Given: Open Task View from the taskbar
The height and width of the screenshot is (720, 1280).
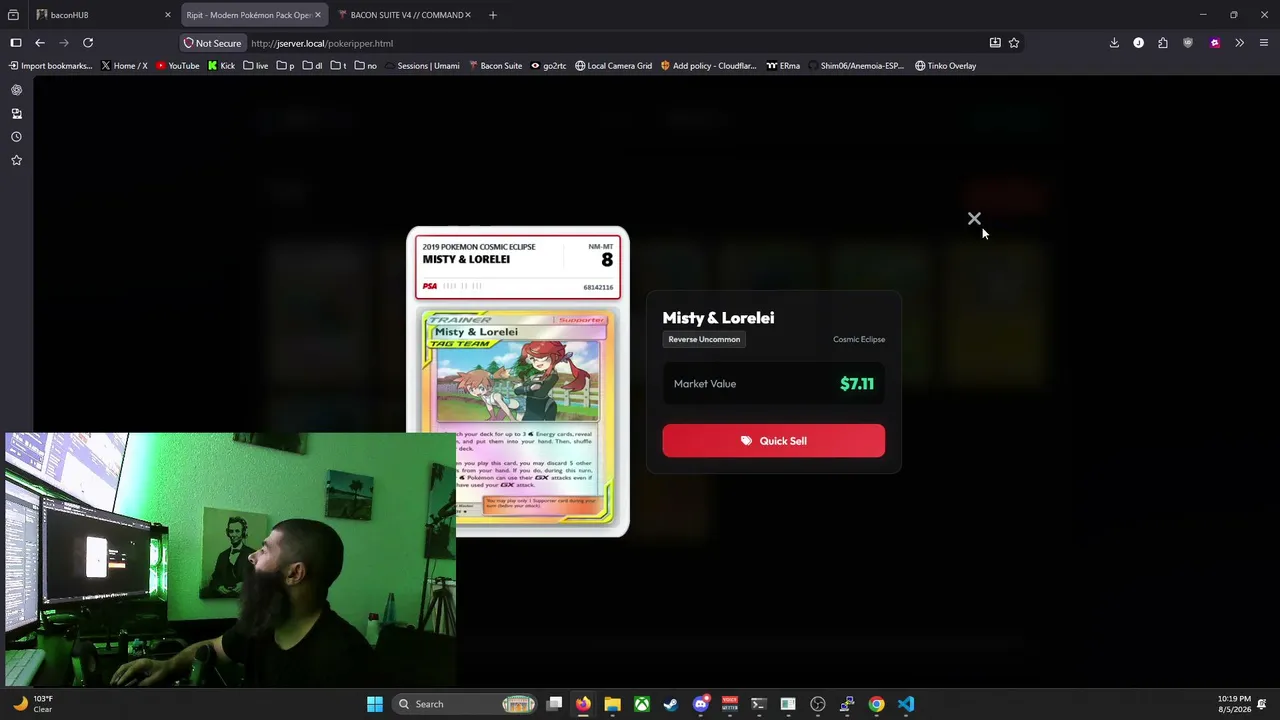Looking at the screenshot, I should coord(554,704).
